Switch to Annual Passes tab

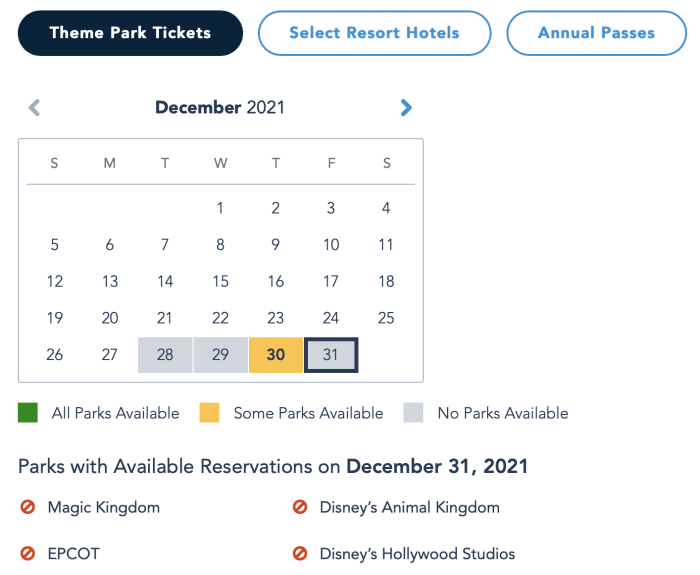coord(596,33)
